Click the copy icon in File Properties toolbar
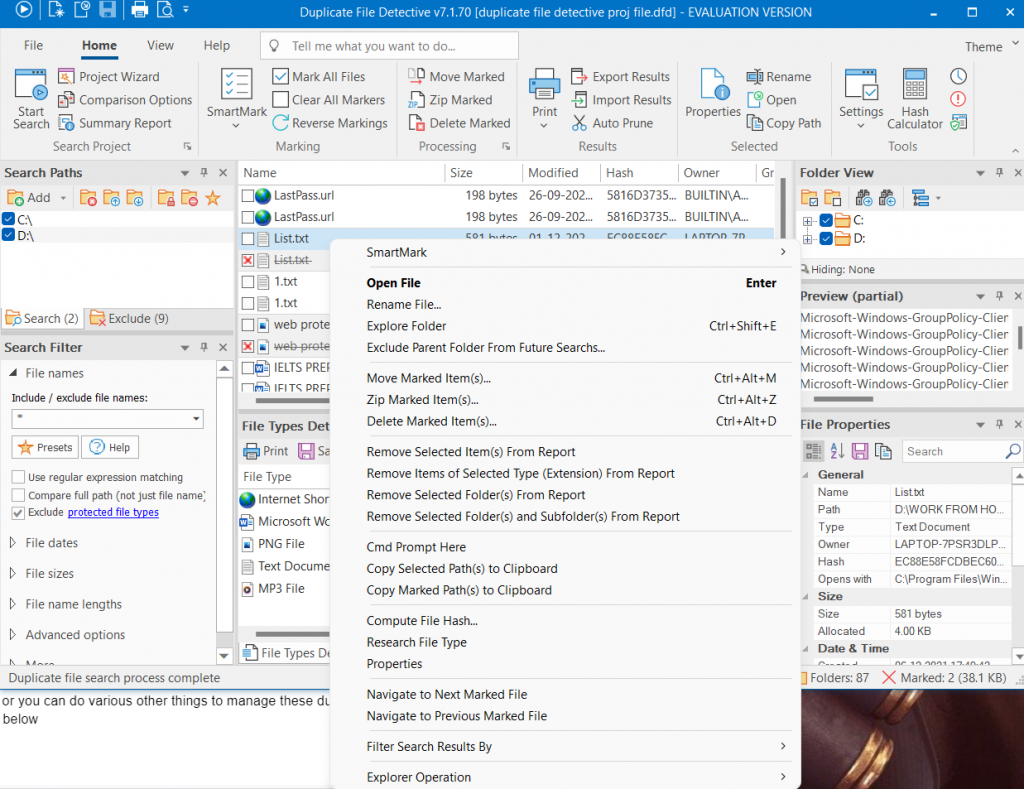Viewport: 1024px width, 789px height. [883, 451]
